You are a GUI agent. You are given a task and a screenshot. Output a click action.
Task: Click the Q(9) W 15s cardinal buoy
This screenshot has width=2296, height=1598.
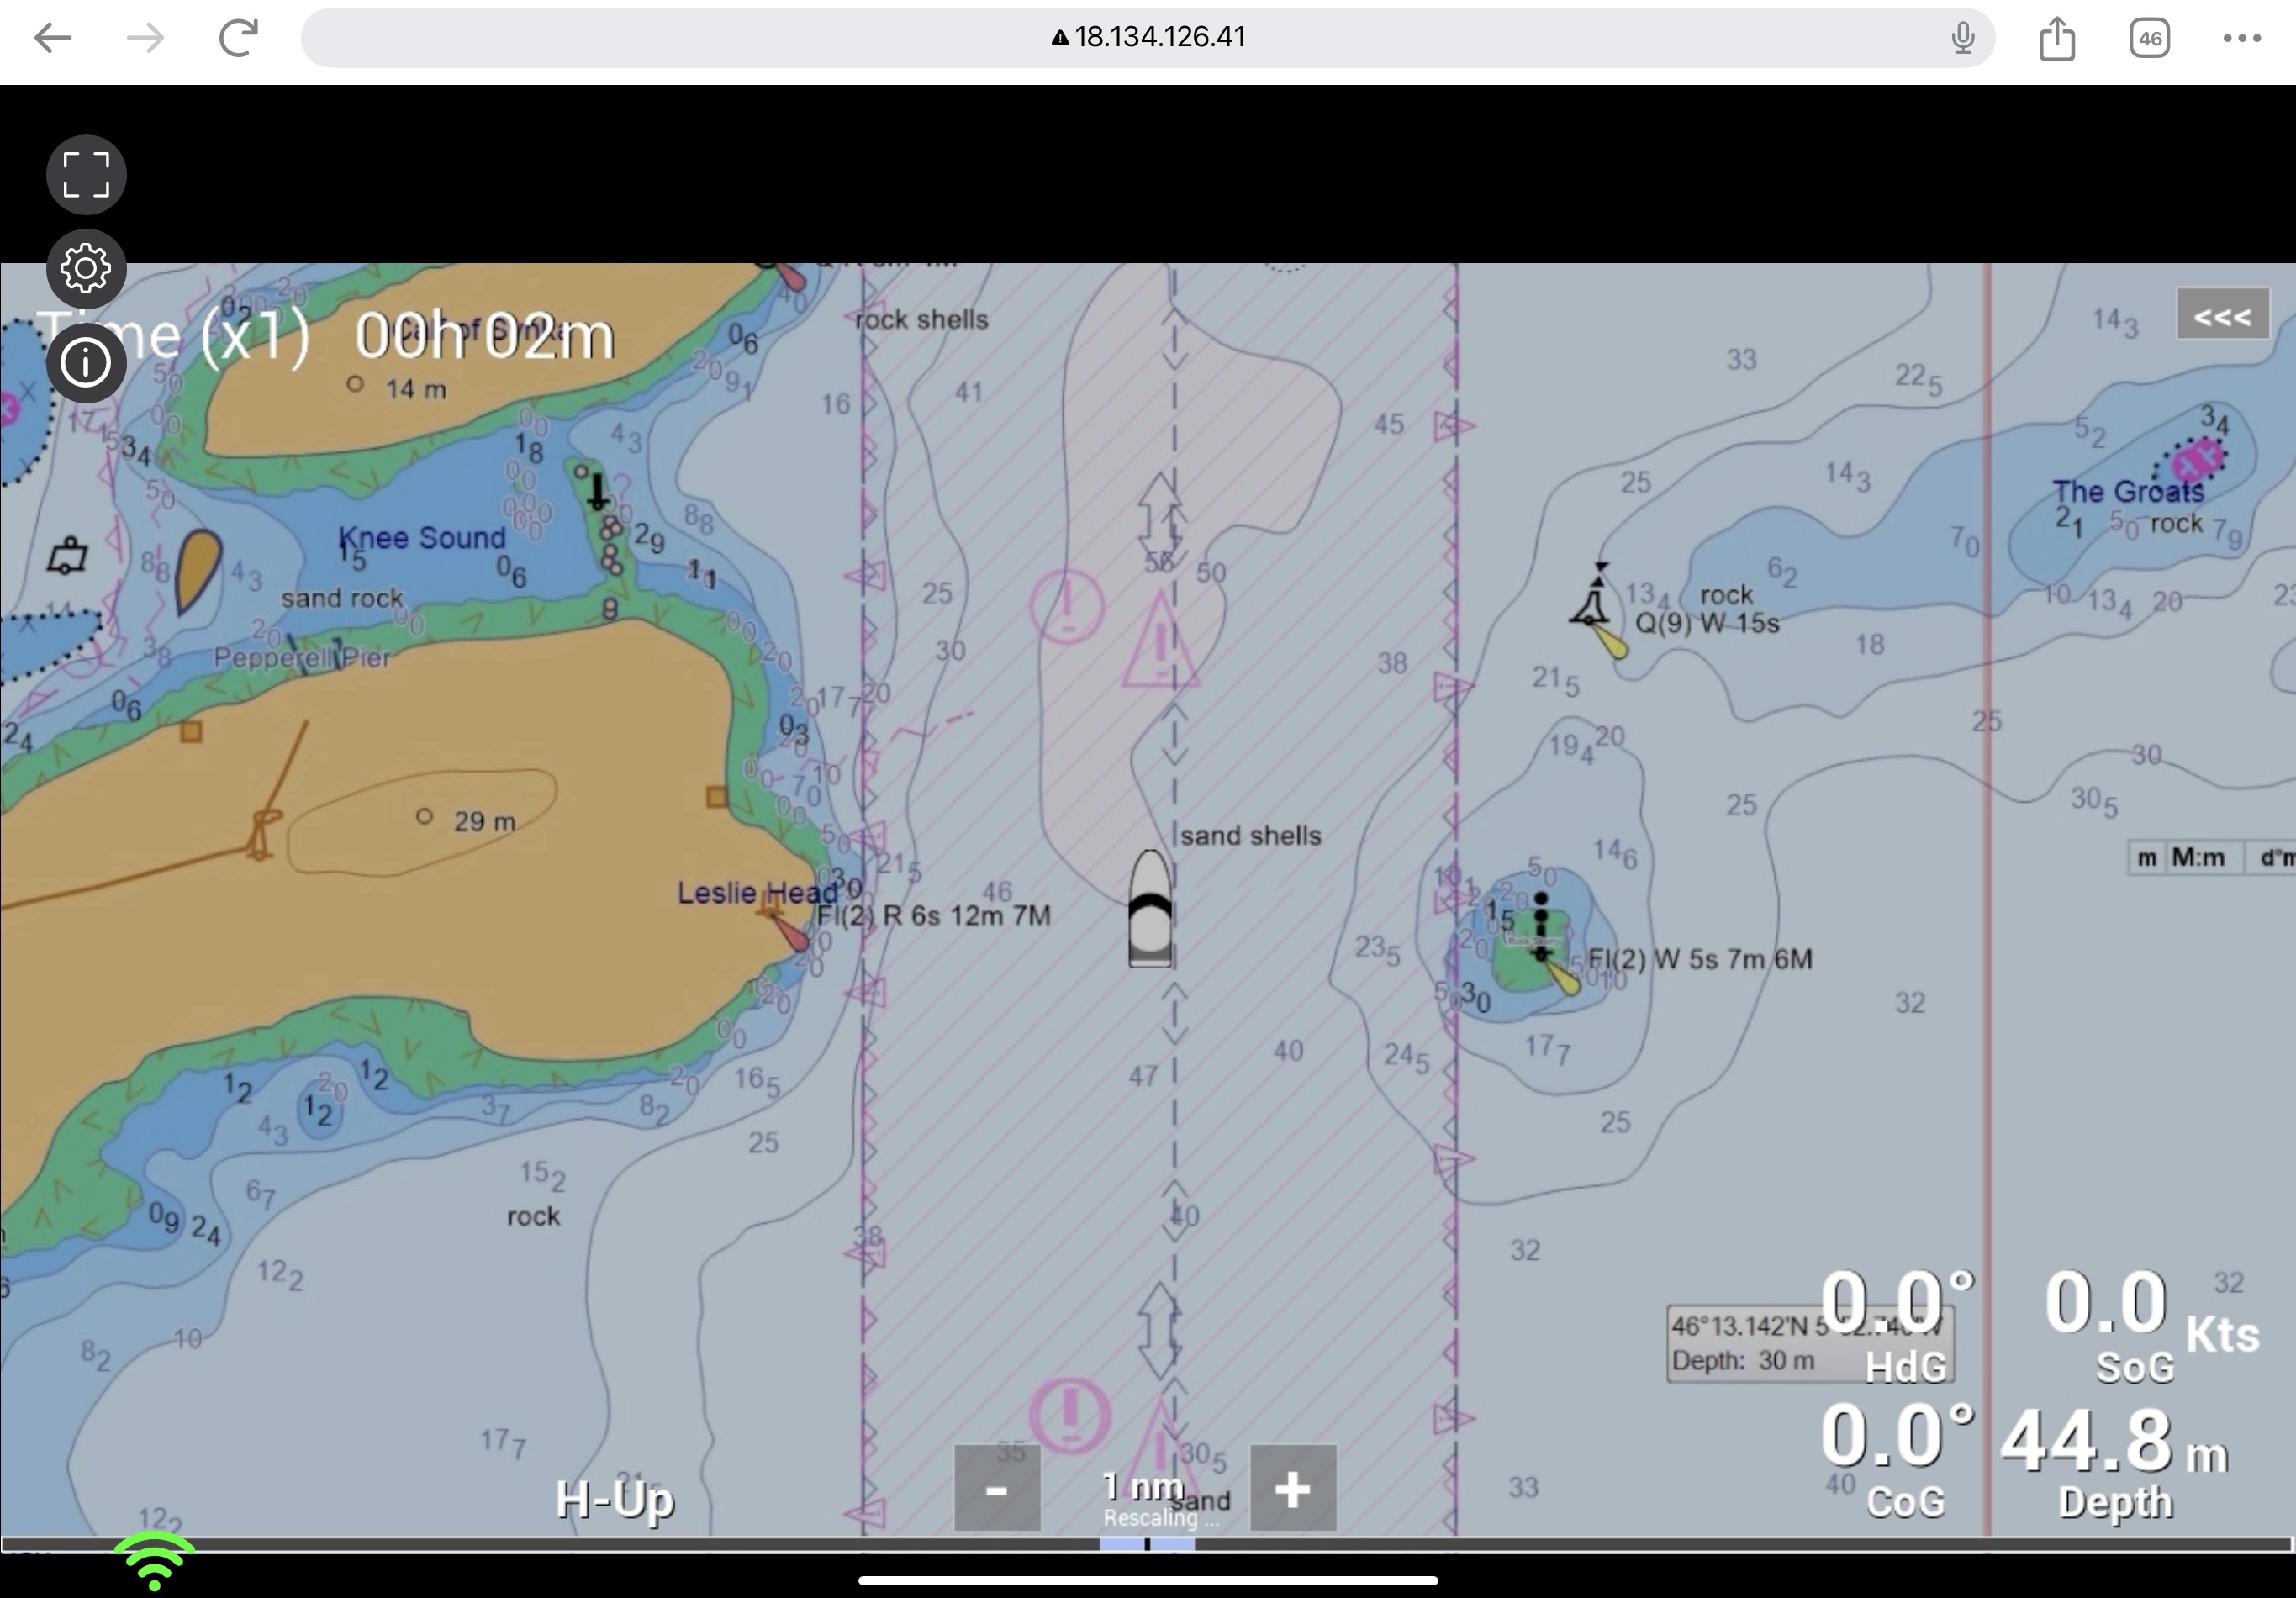click(x=1592, y=600)
